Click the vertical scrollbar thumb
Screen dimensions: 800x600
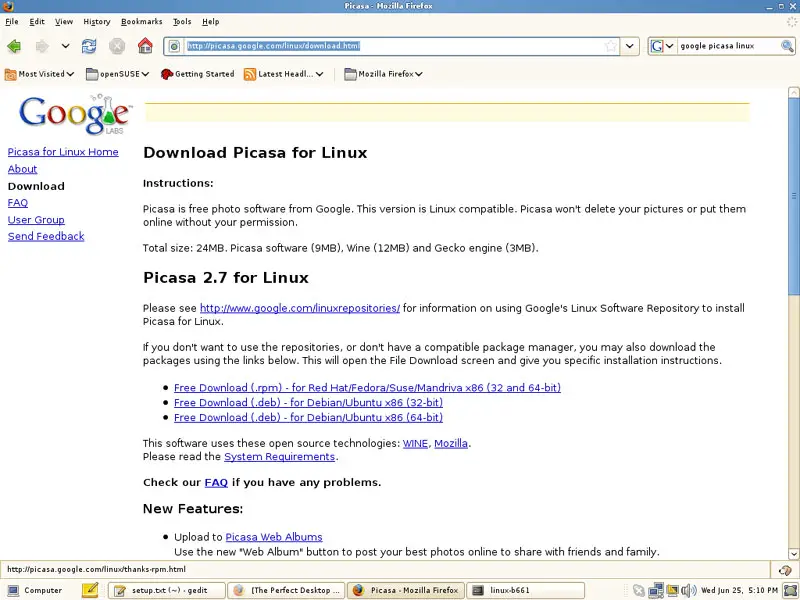794,196
